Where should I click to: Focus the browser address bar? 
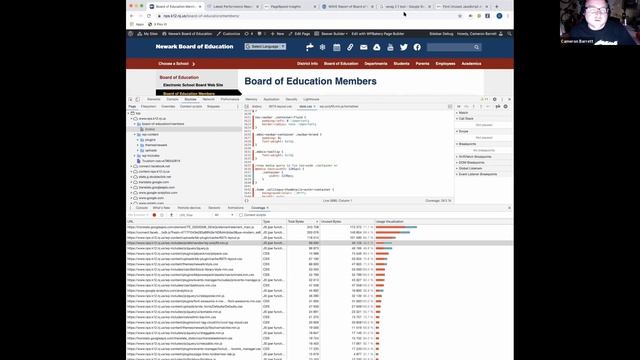click(x=306, y=16)
